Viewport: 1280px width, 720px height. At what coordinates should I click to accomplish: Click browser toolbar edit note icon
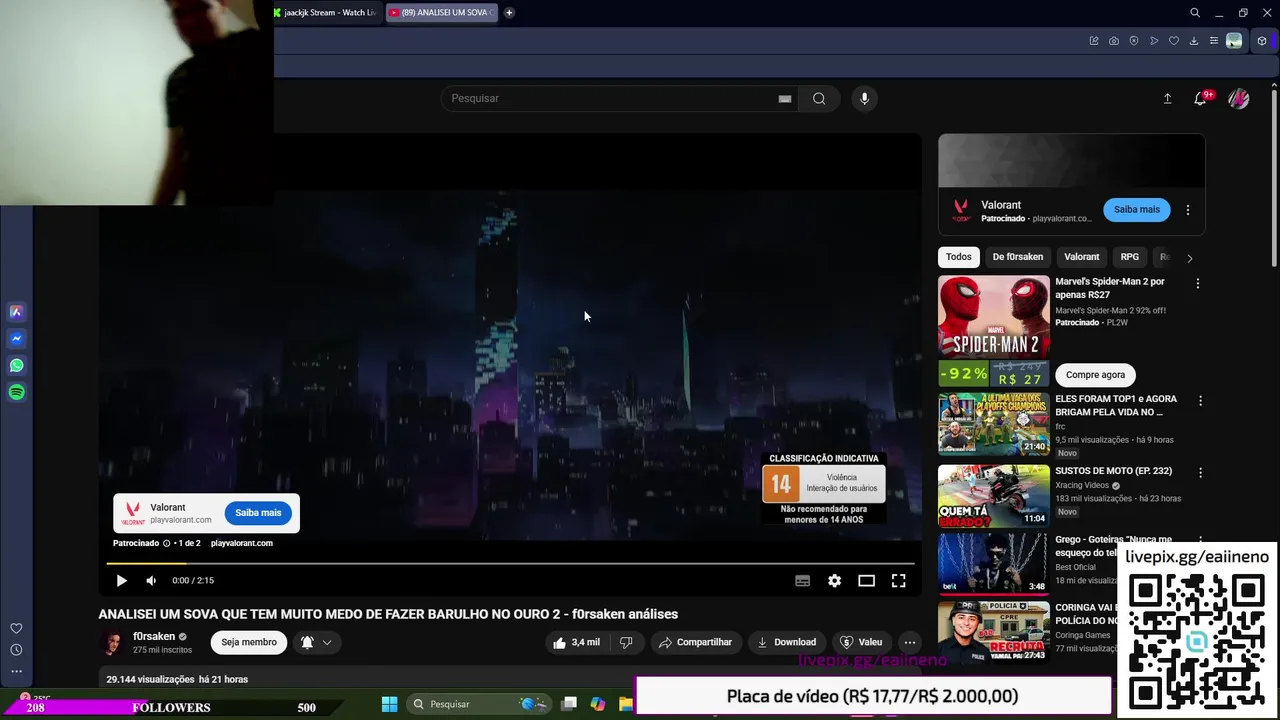pyautogui.click(x=1094, y=41)
